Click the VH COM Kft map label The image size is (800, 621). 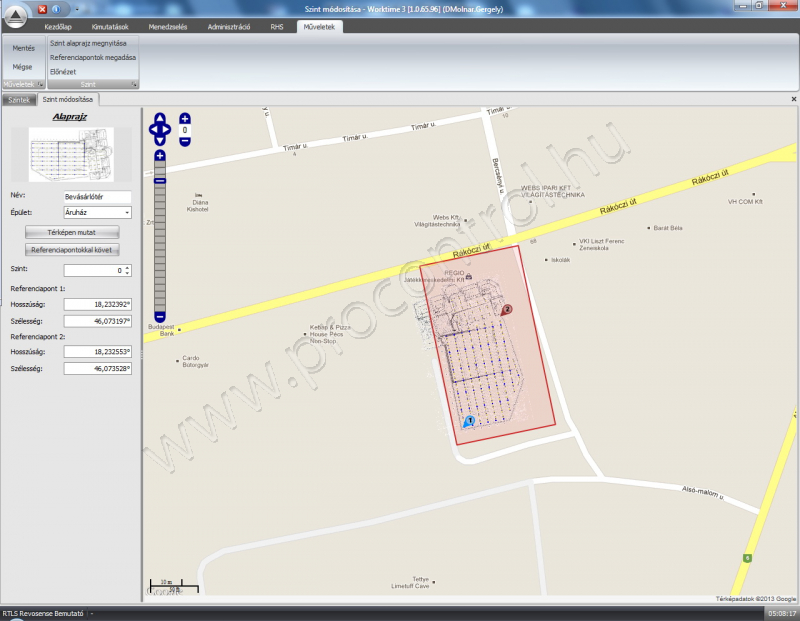tap(745, 202)
